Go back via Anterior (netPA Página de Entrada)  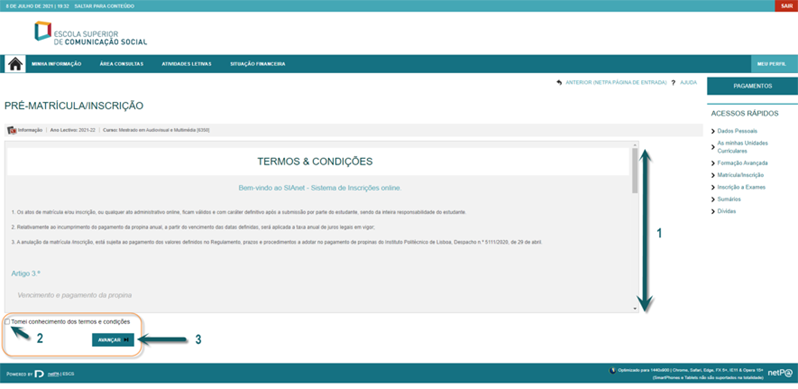pos(616,82)
